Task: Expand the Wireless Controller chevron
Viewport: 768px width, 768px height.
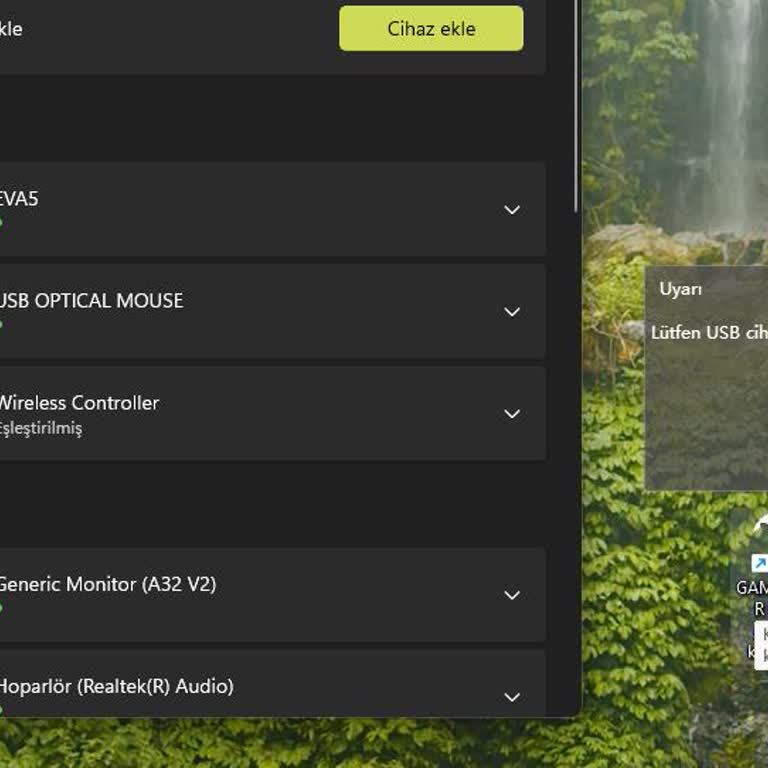Action: point(512,414)
